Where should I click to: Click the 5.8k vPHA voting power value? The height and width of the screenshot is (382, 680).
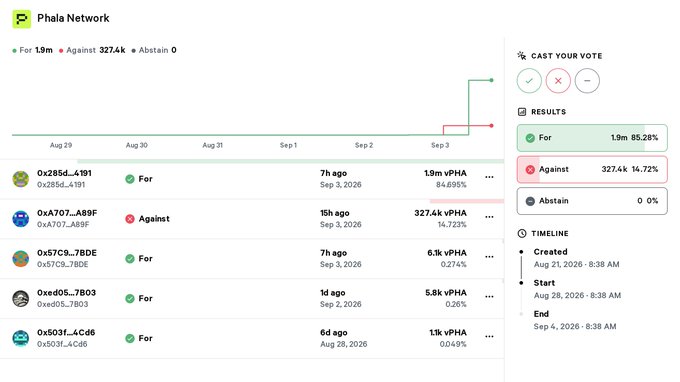click(x=446, y=293)
